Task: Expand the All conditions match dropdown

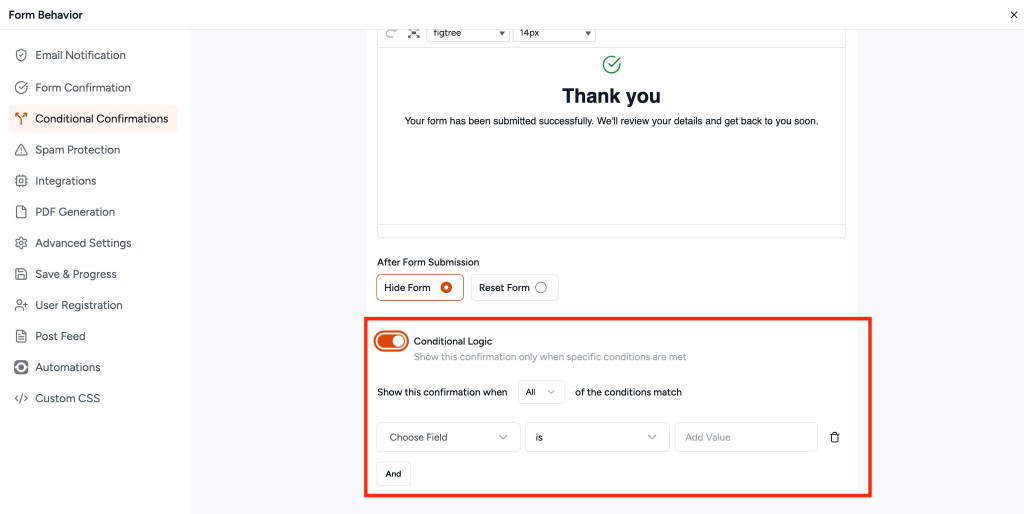Action: tap(541, 392)
